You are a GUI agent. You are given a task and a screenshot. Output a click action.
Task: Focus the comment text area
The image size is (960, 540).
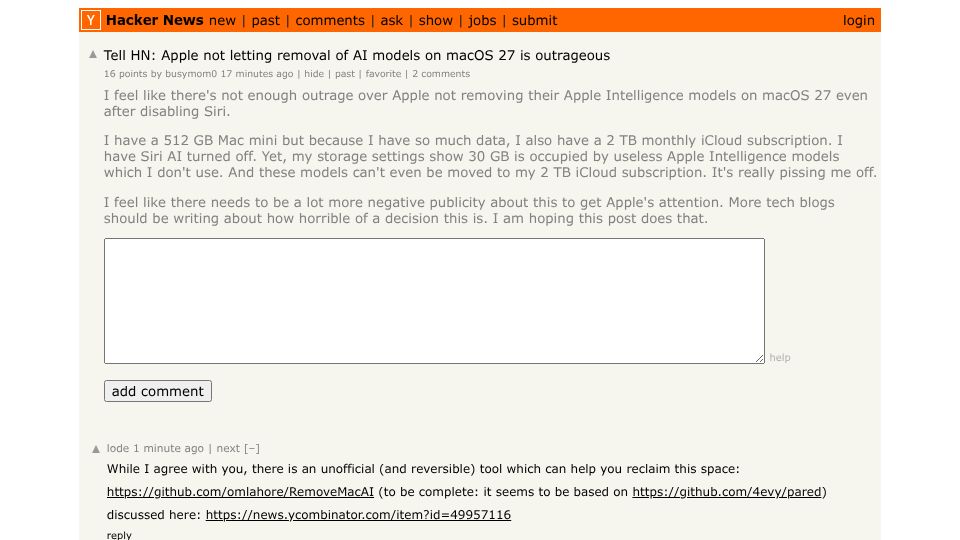click(x=434, y=301)
